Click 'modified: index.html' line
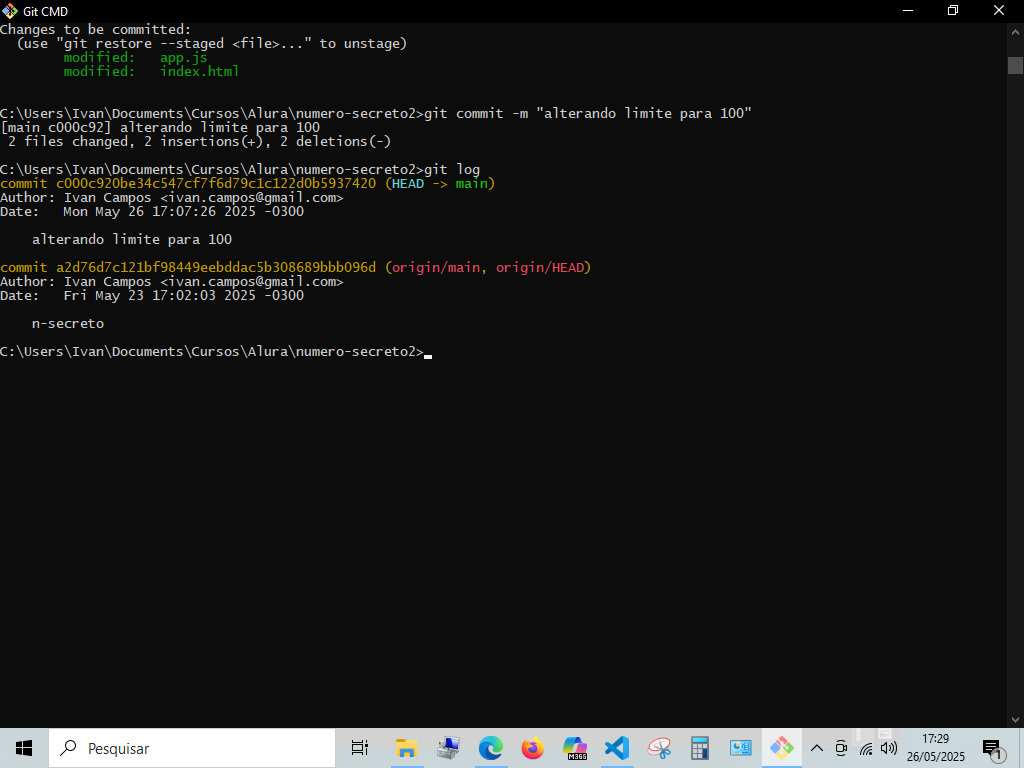 click(x=151, y=71)
